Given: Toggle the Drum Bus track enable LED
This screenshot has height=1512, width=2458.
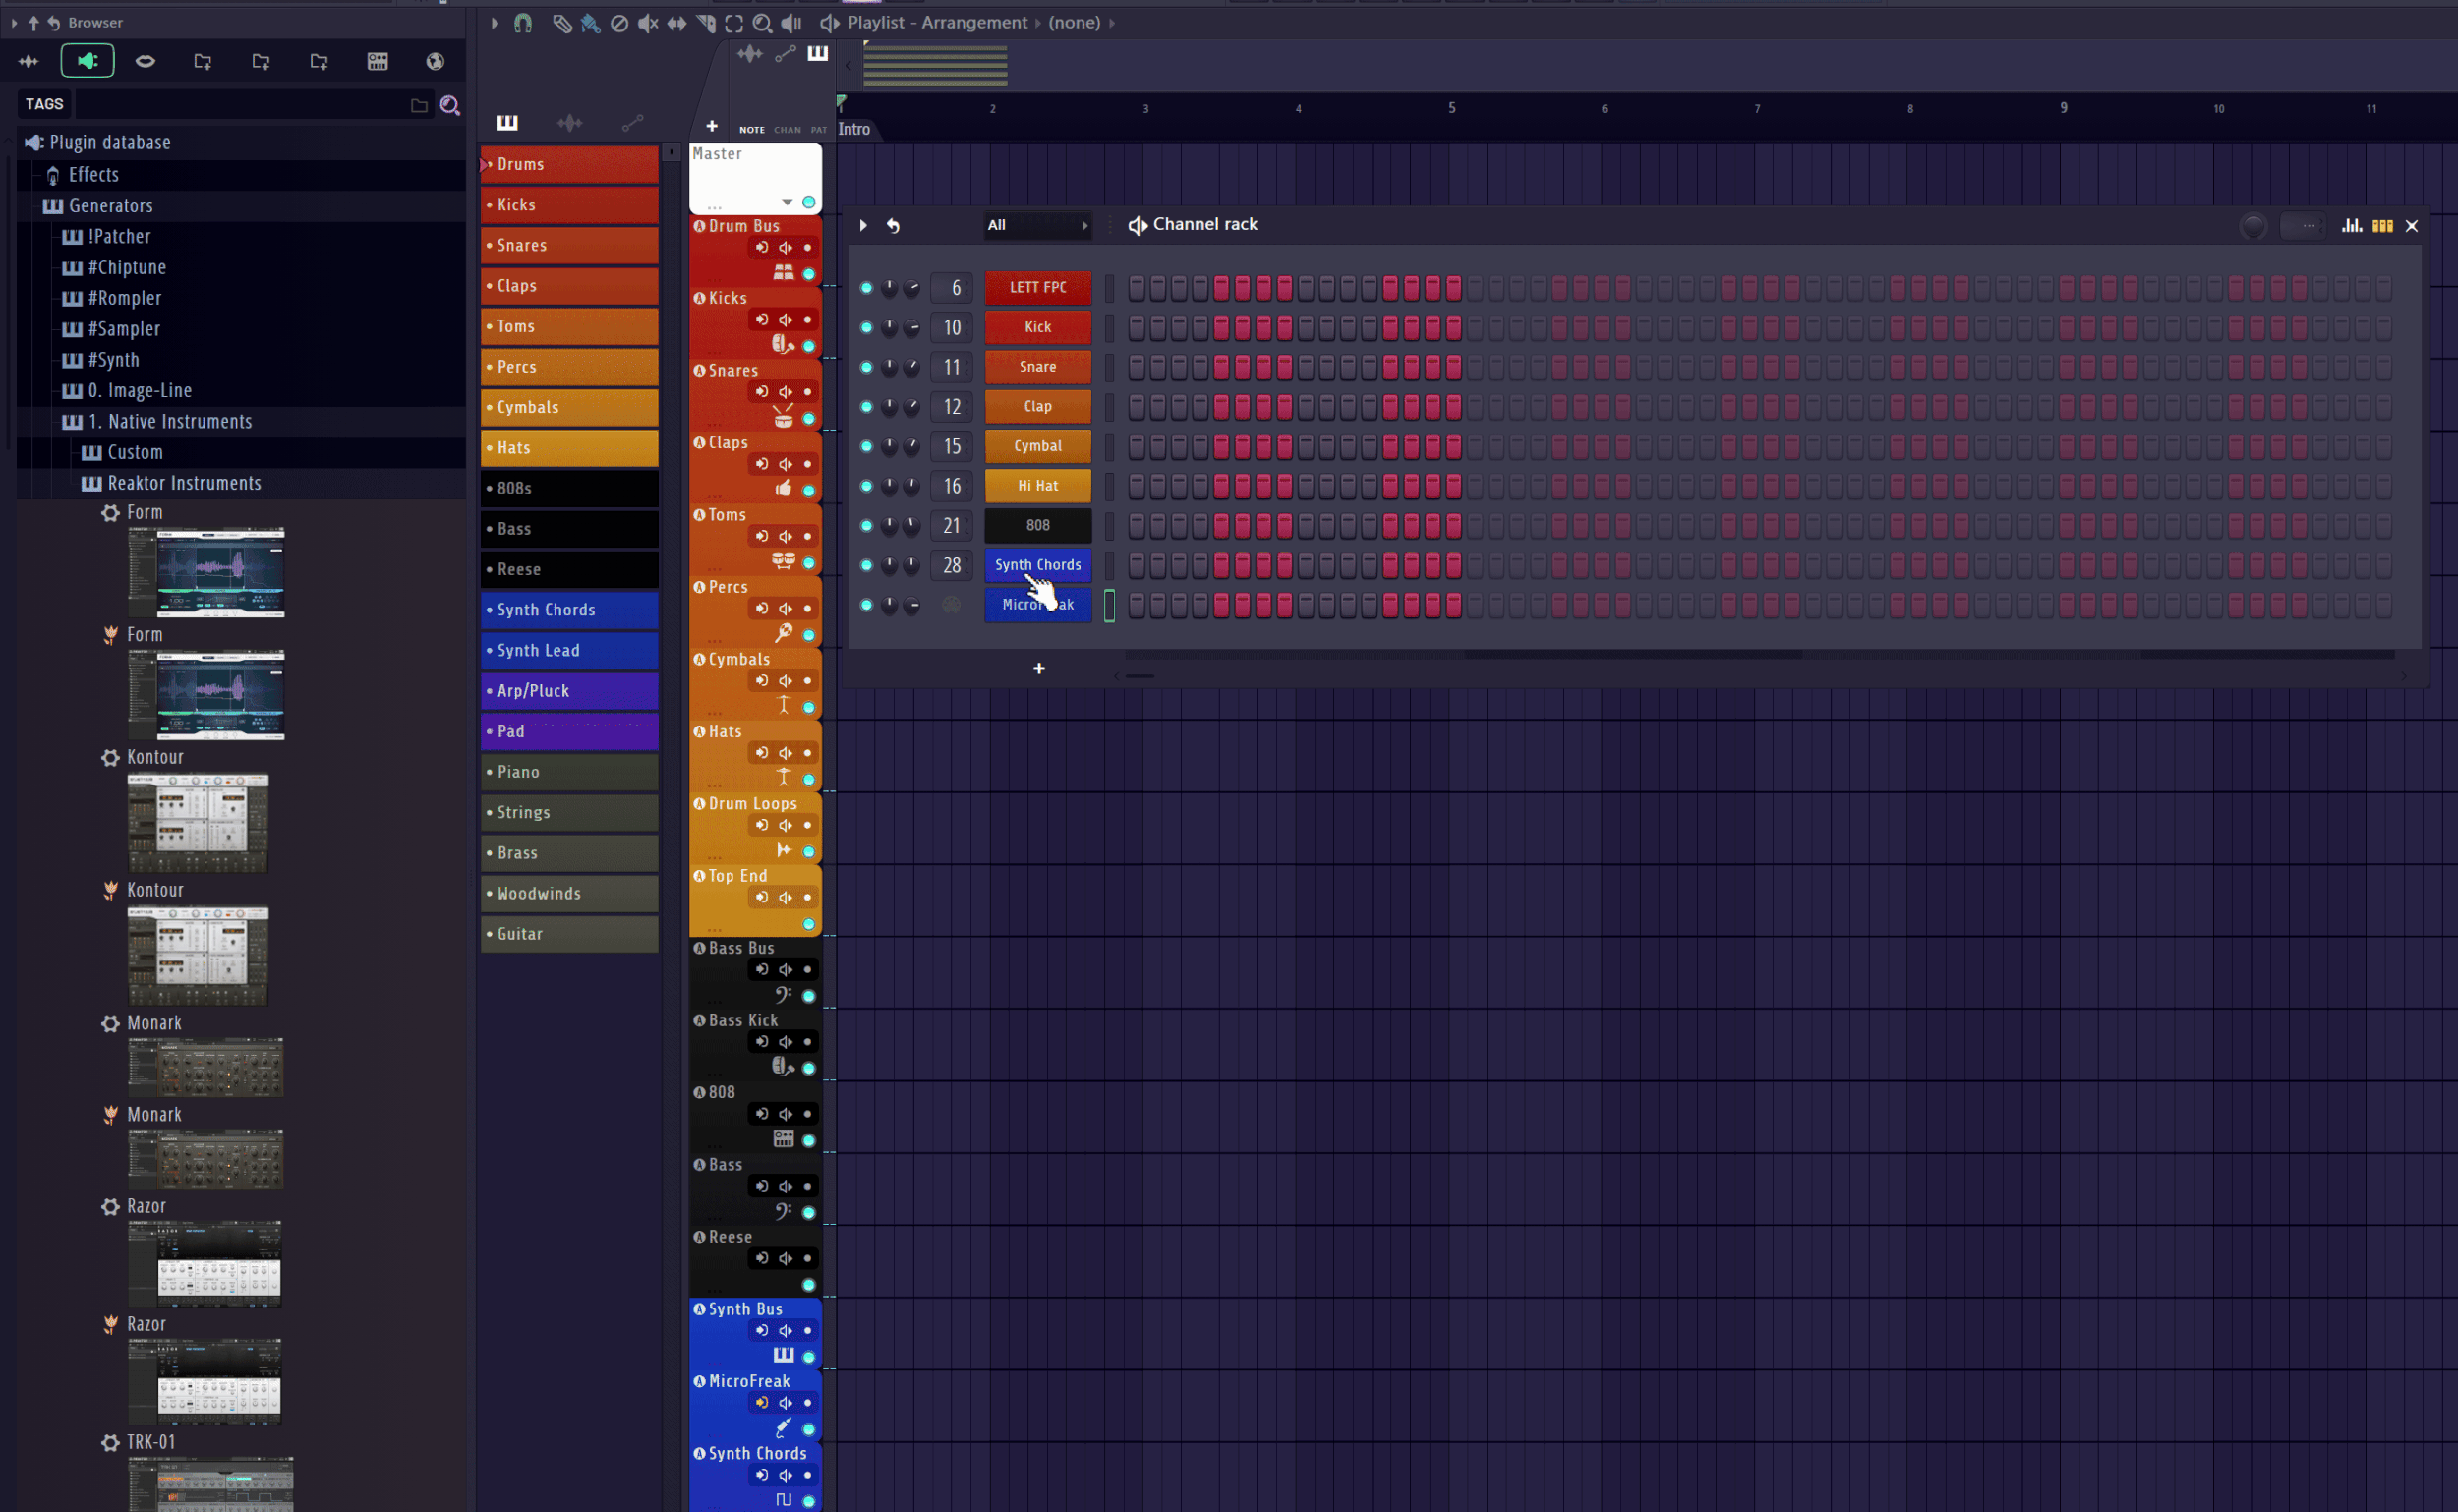Looking at the screenshot, I should coord(808,274).
